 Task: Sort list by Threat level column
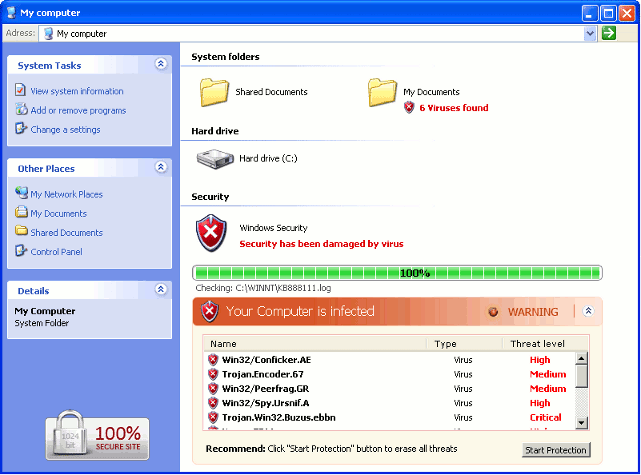537,343
